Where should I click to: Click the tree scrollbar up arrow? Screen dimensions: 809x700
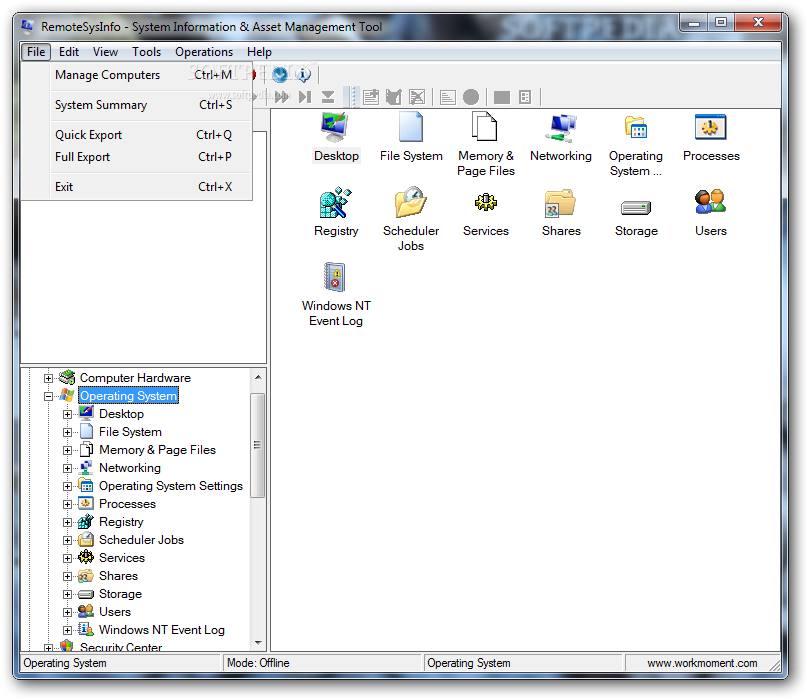click(x=258, y=377)
